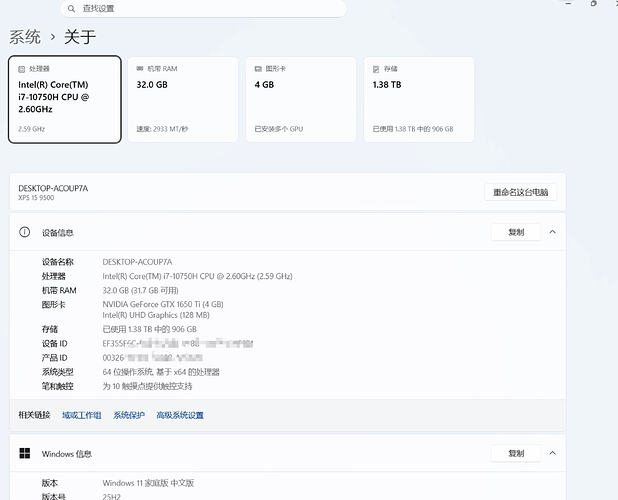Click the processor chip icon

pyautogui.click(x=22, y=69)
